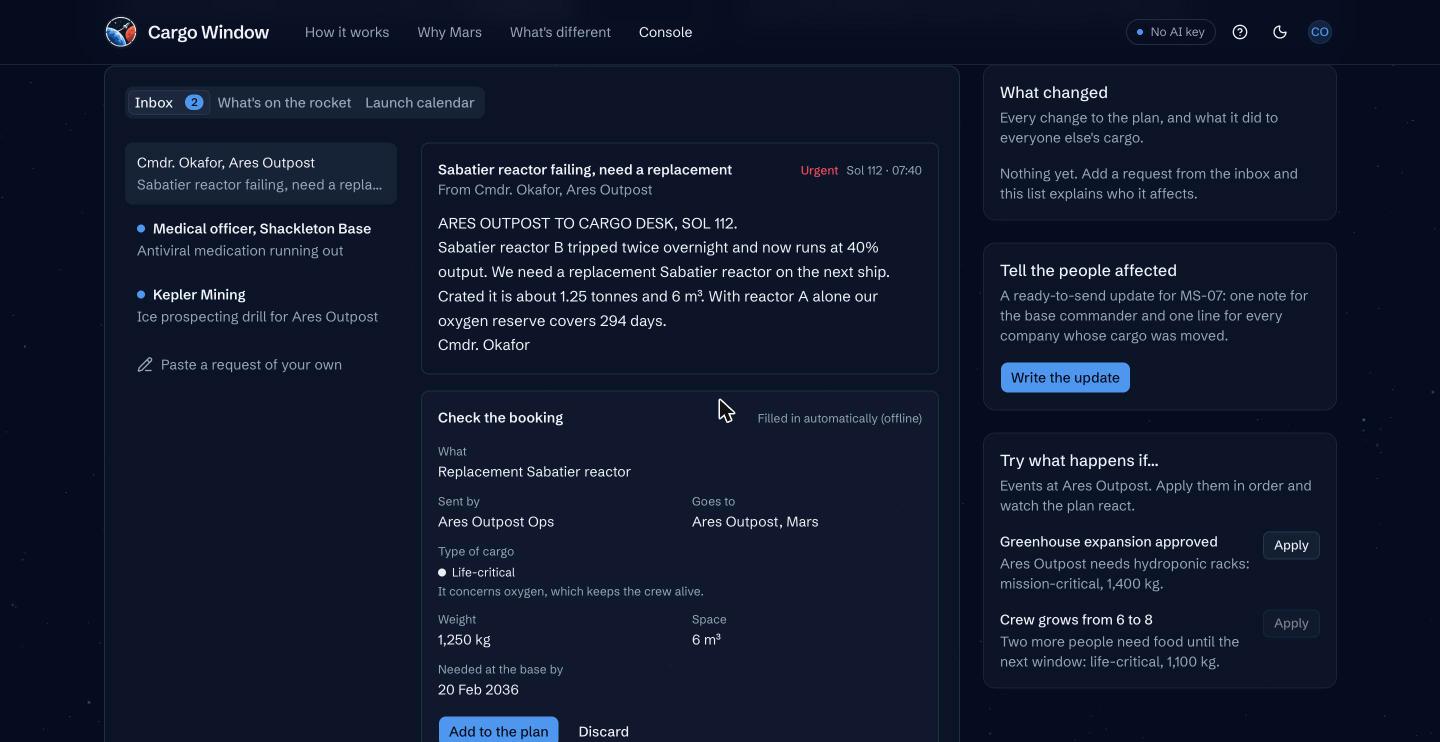The height and width of the screenshot is (742, 1440).
Task: Click the Cargo Window rocket logo
Action: 121,32
